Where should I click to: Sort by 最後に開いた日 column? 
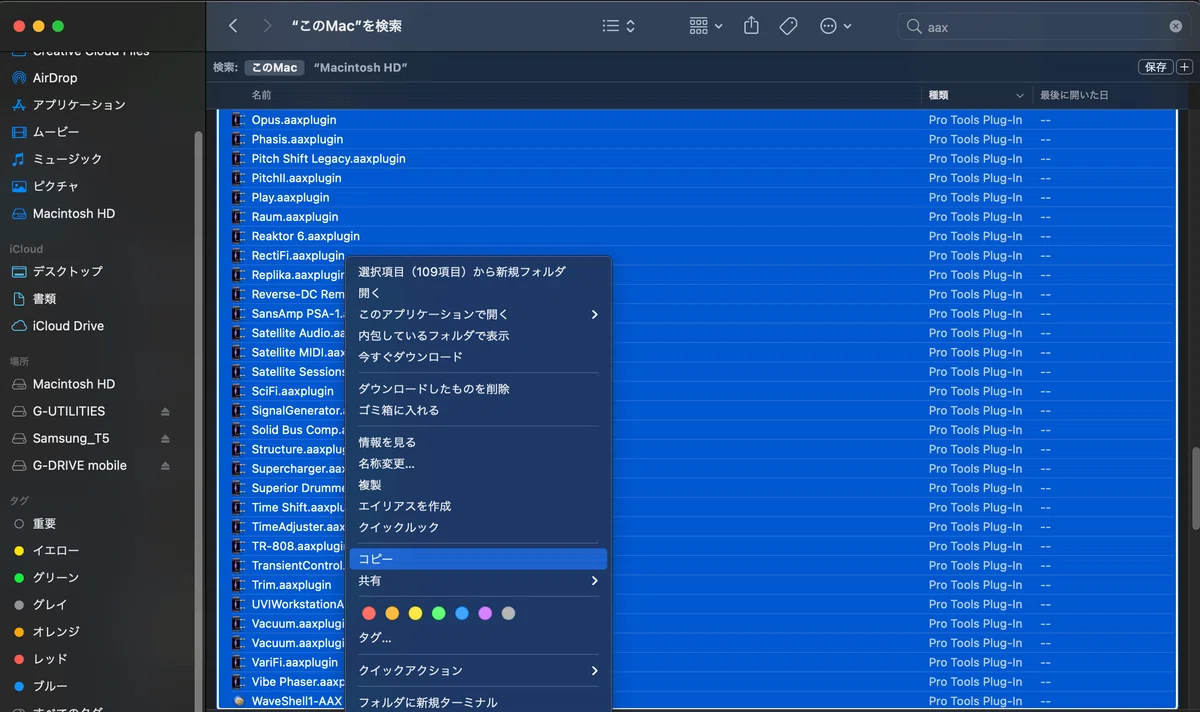pyautogui.click(x=1074, y=95)
